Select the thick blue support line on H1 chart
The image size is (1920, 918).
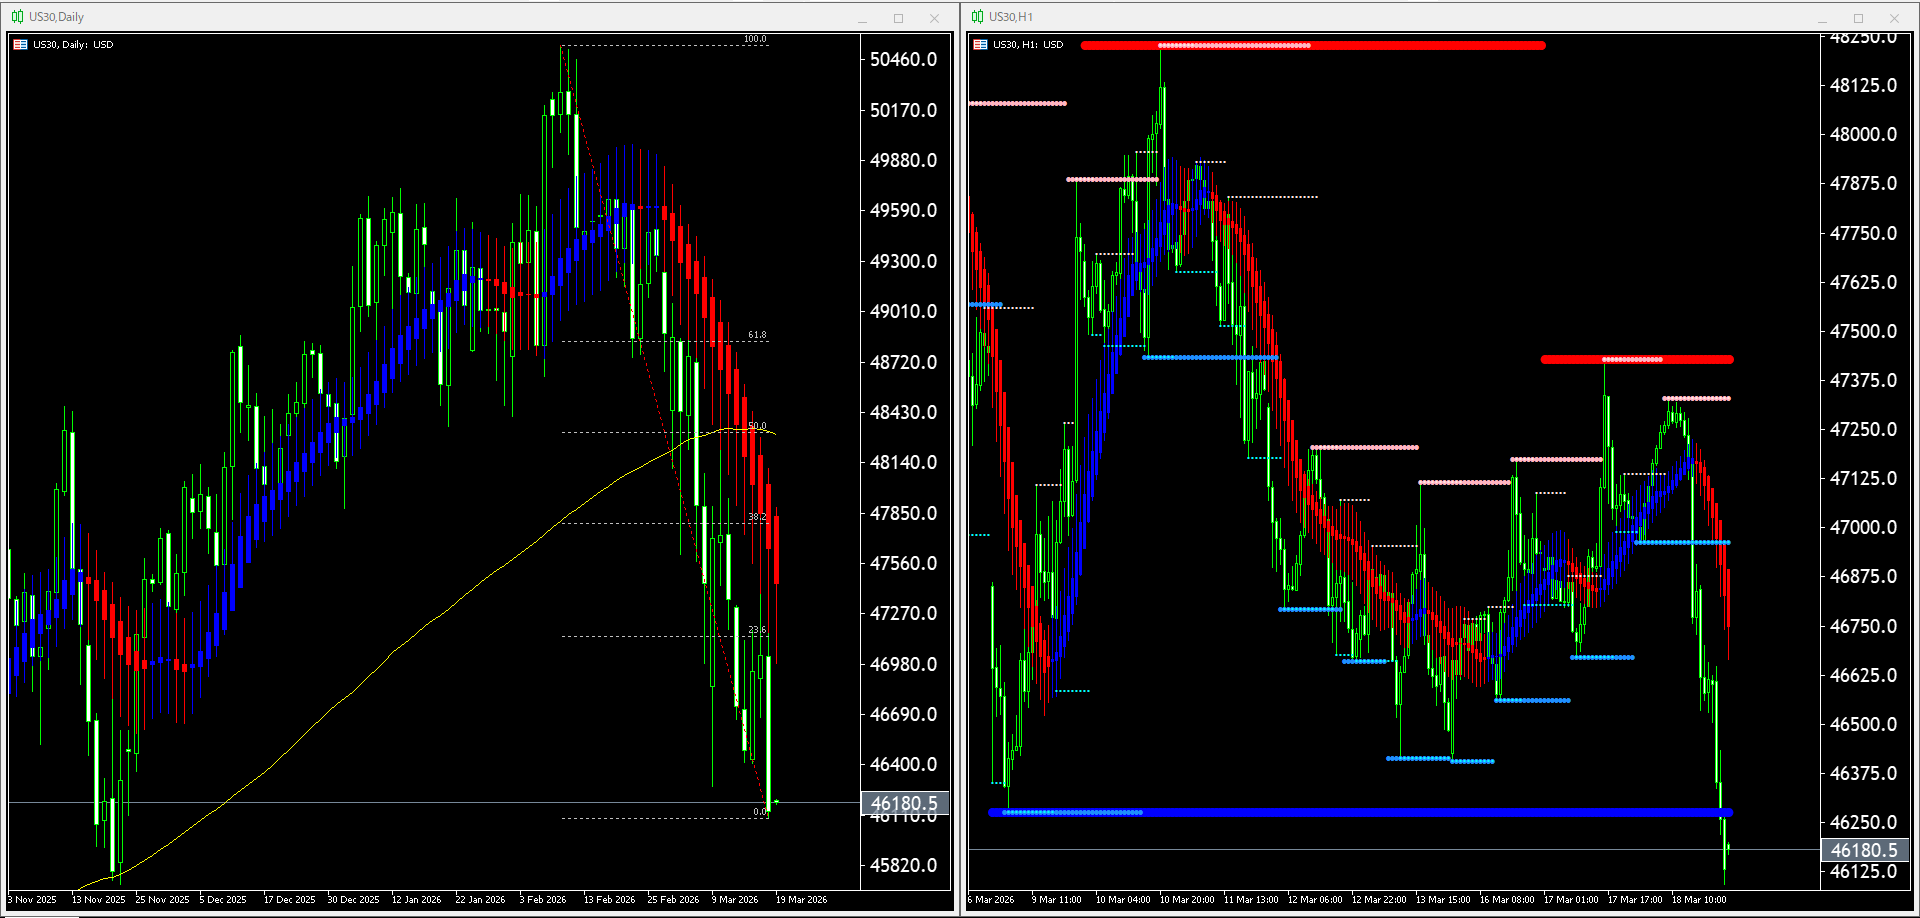[1360, 813]
